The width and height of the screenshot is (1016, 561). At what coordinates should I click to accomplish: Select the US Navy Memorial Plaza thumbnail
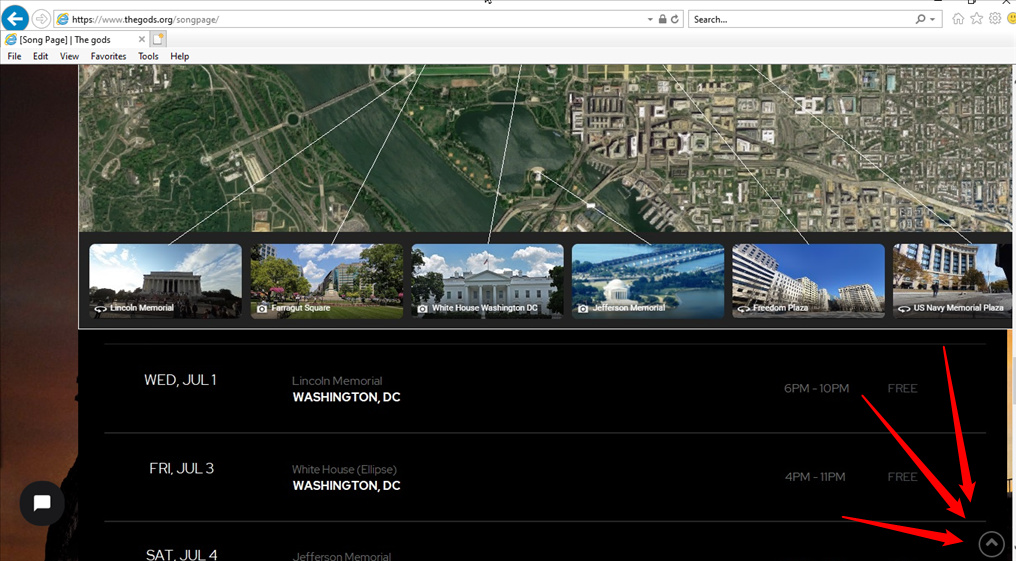coord(952,280)
